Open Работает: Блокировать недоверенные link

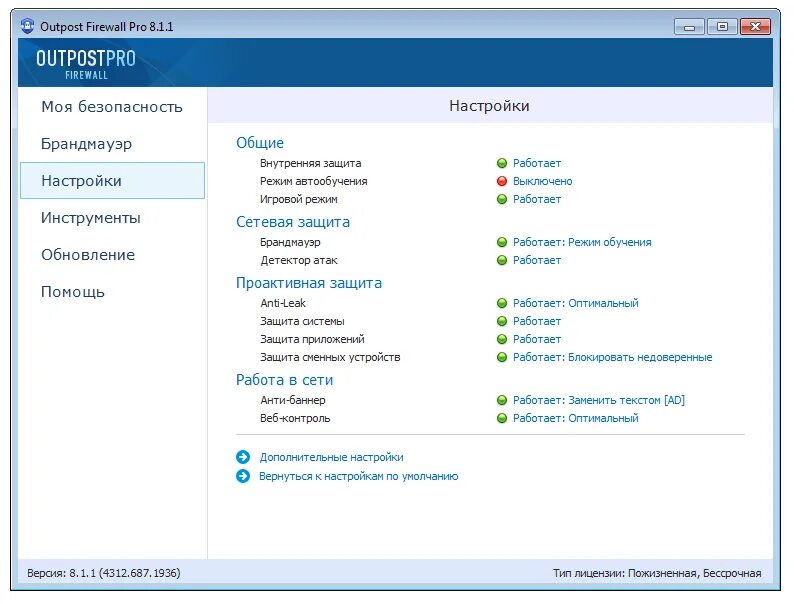[612, 357]
